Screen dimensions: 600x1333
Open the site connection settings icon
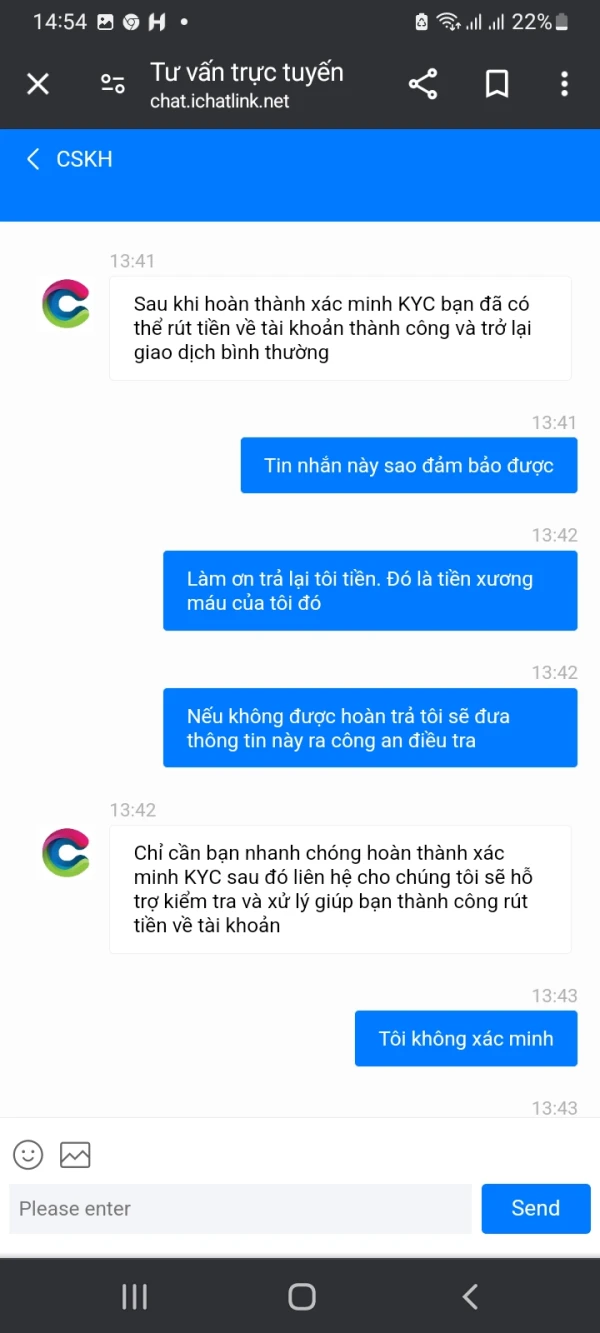click(x=112, y=84)
